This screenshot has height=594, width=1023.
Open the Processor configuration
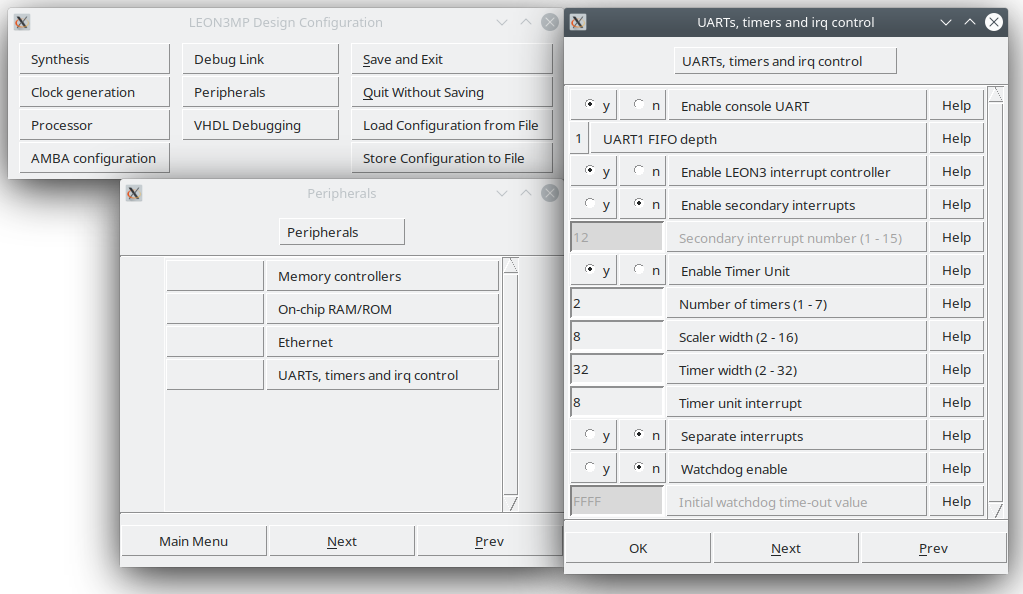pos(95,125)
